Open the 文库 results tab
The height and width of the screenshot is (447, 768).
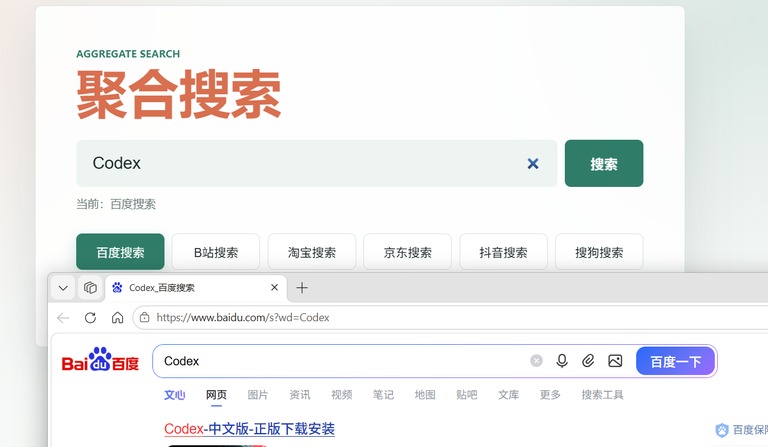[508, 395]
